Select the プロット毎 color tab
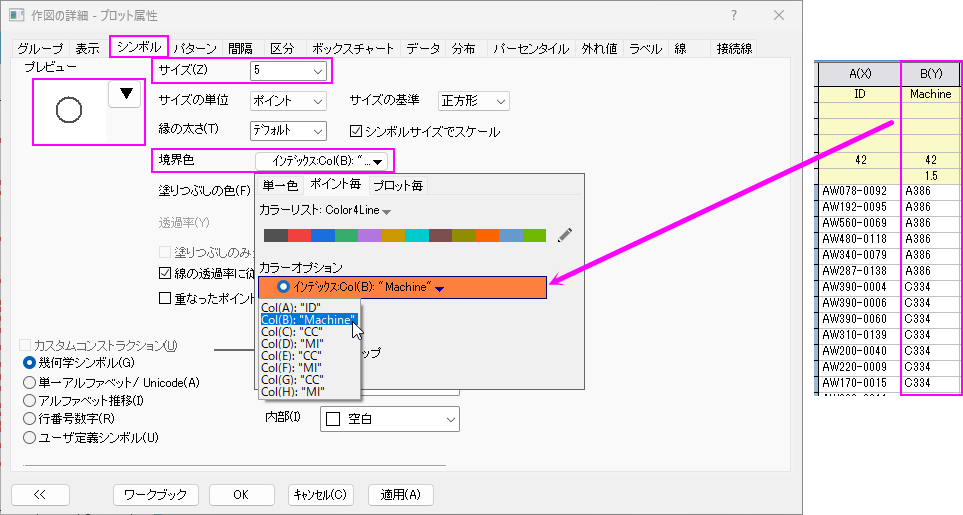This screenshot has height=515, width=963. click(x=397, y=185)
